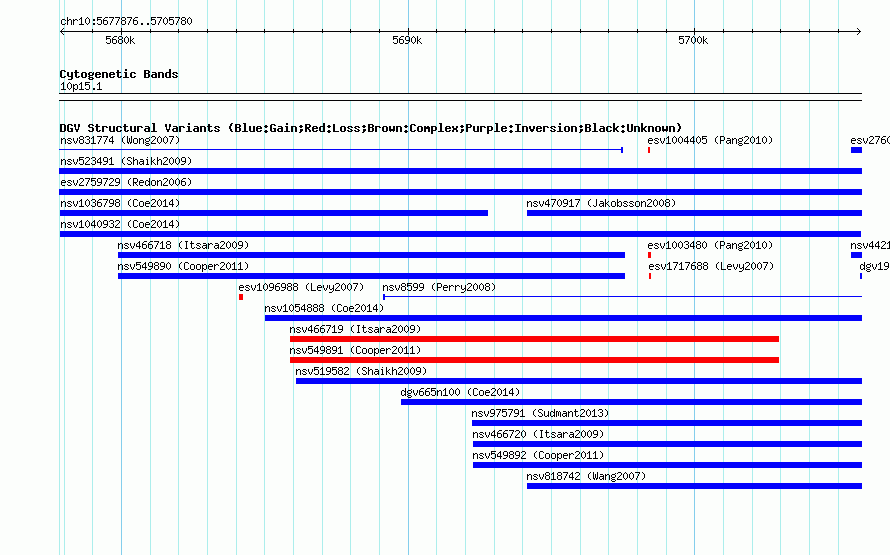The image size is (890, 555).
Task: Open nsv470917 (Jakobsson2008) variant label
Action: (x=601, y=203)
